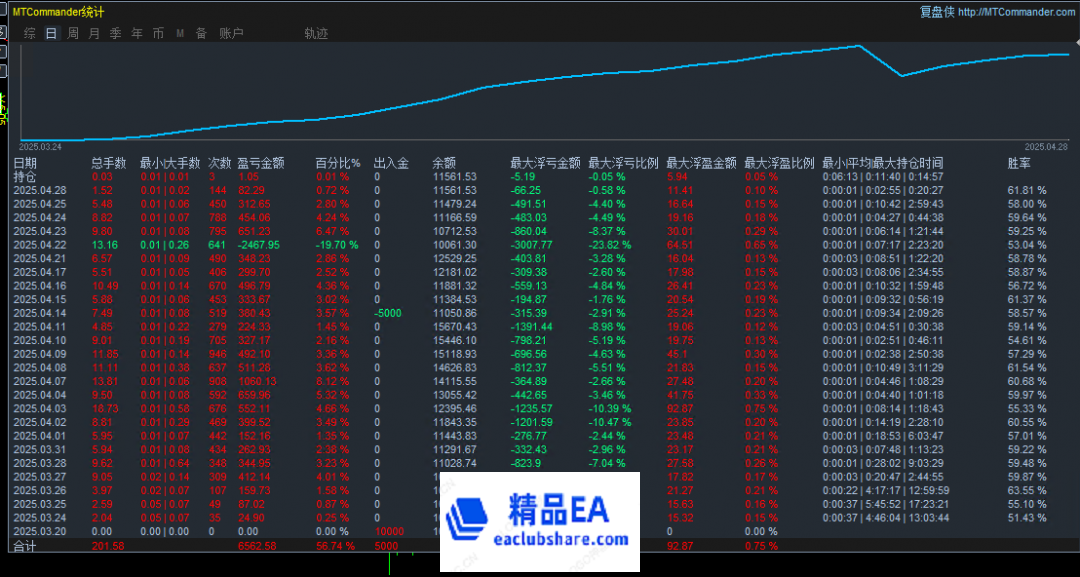Click the 最大浮亏金额 column header

click(545, 163)
